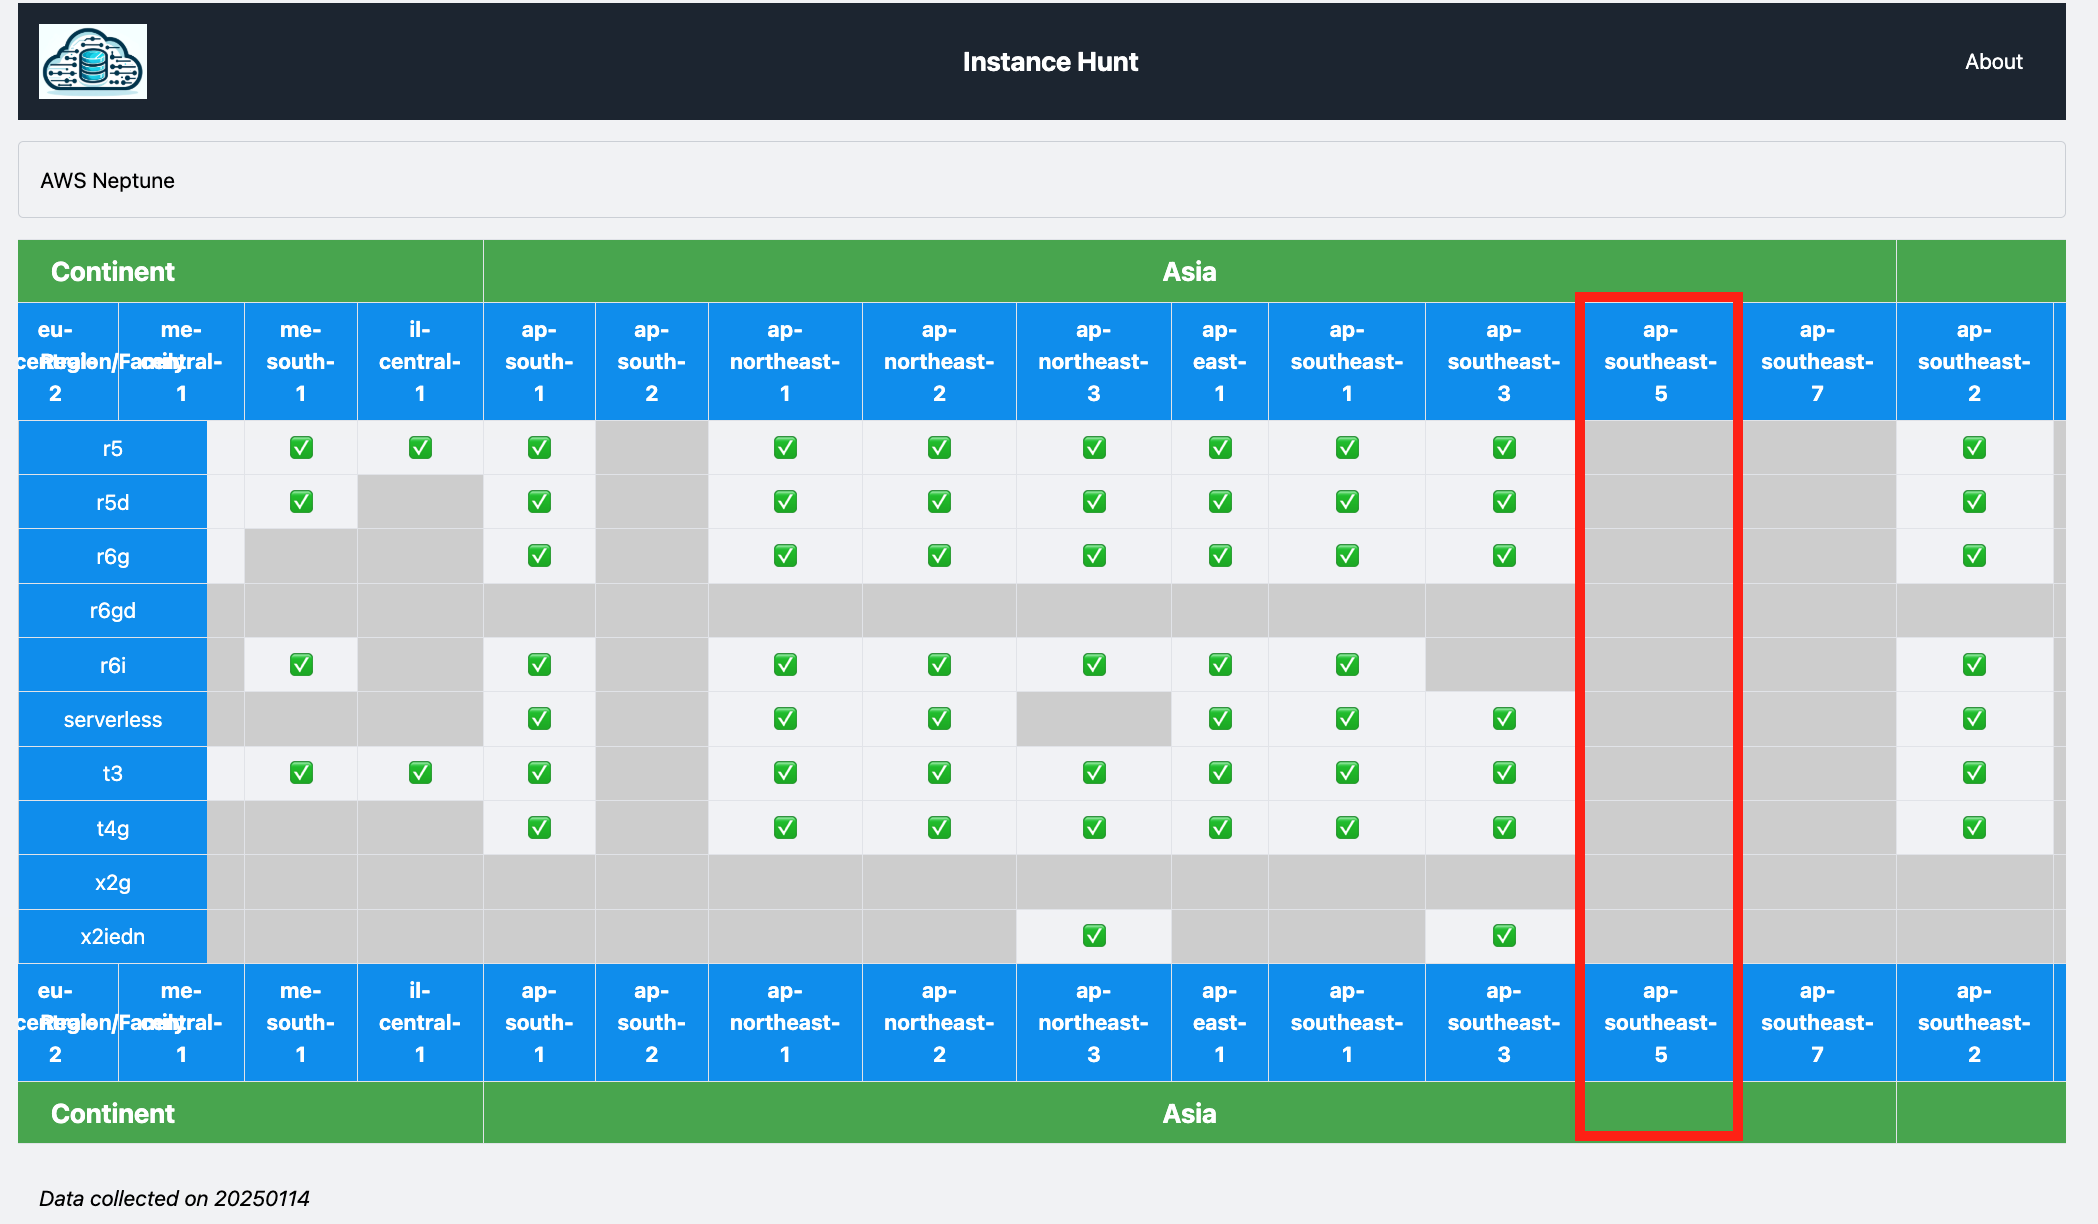Open the About link in the header
This screenshot has width=2098, height=1224.
pos(1993,62)
